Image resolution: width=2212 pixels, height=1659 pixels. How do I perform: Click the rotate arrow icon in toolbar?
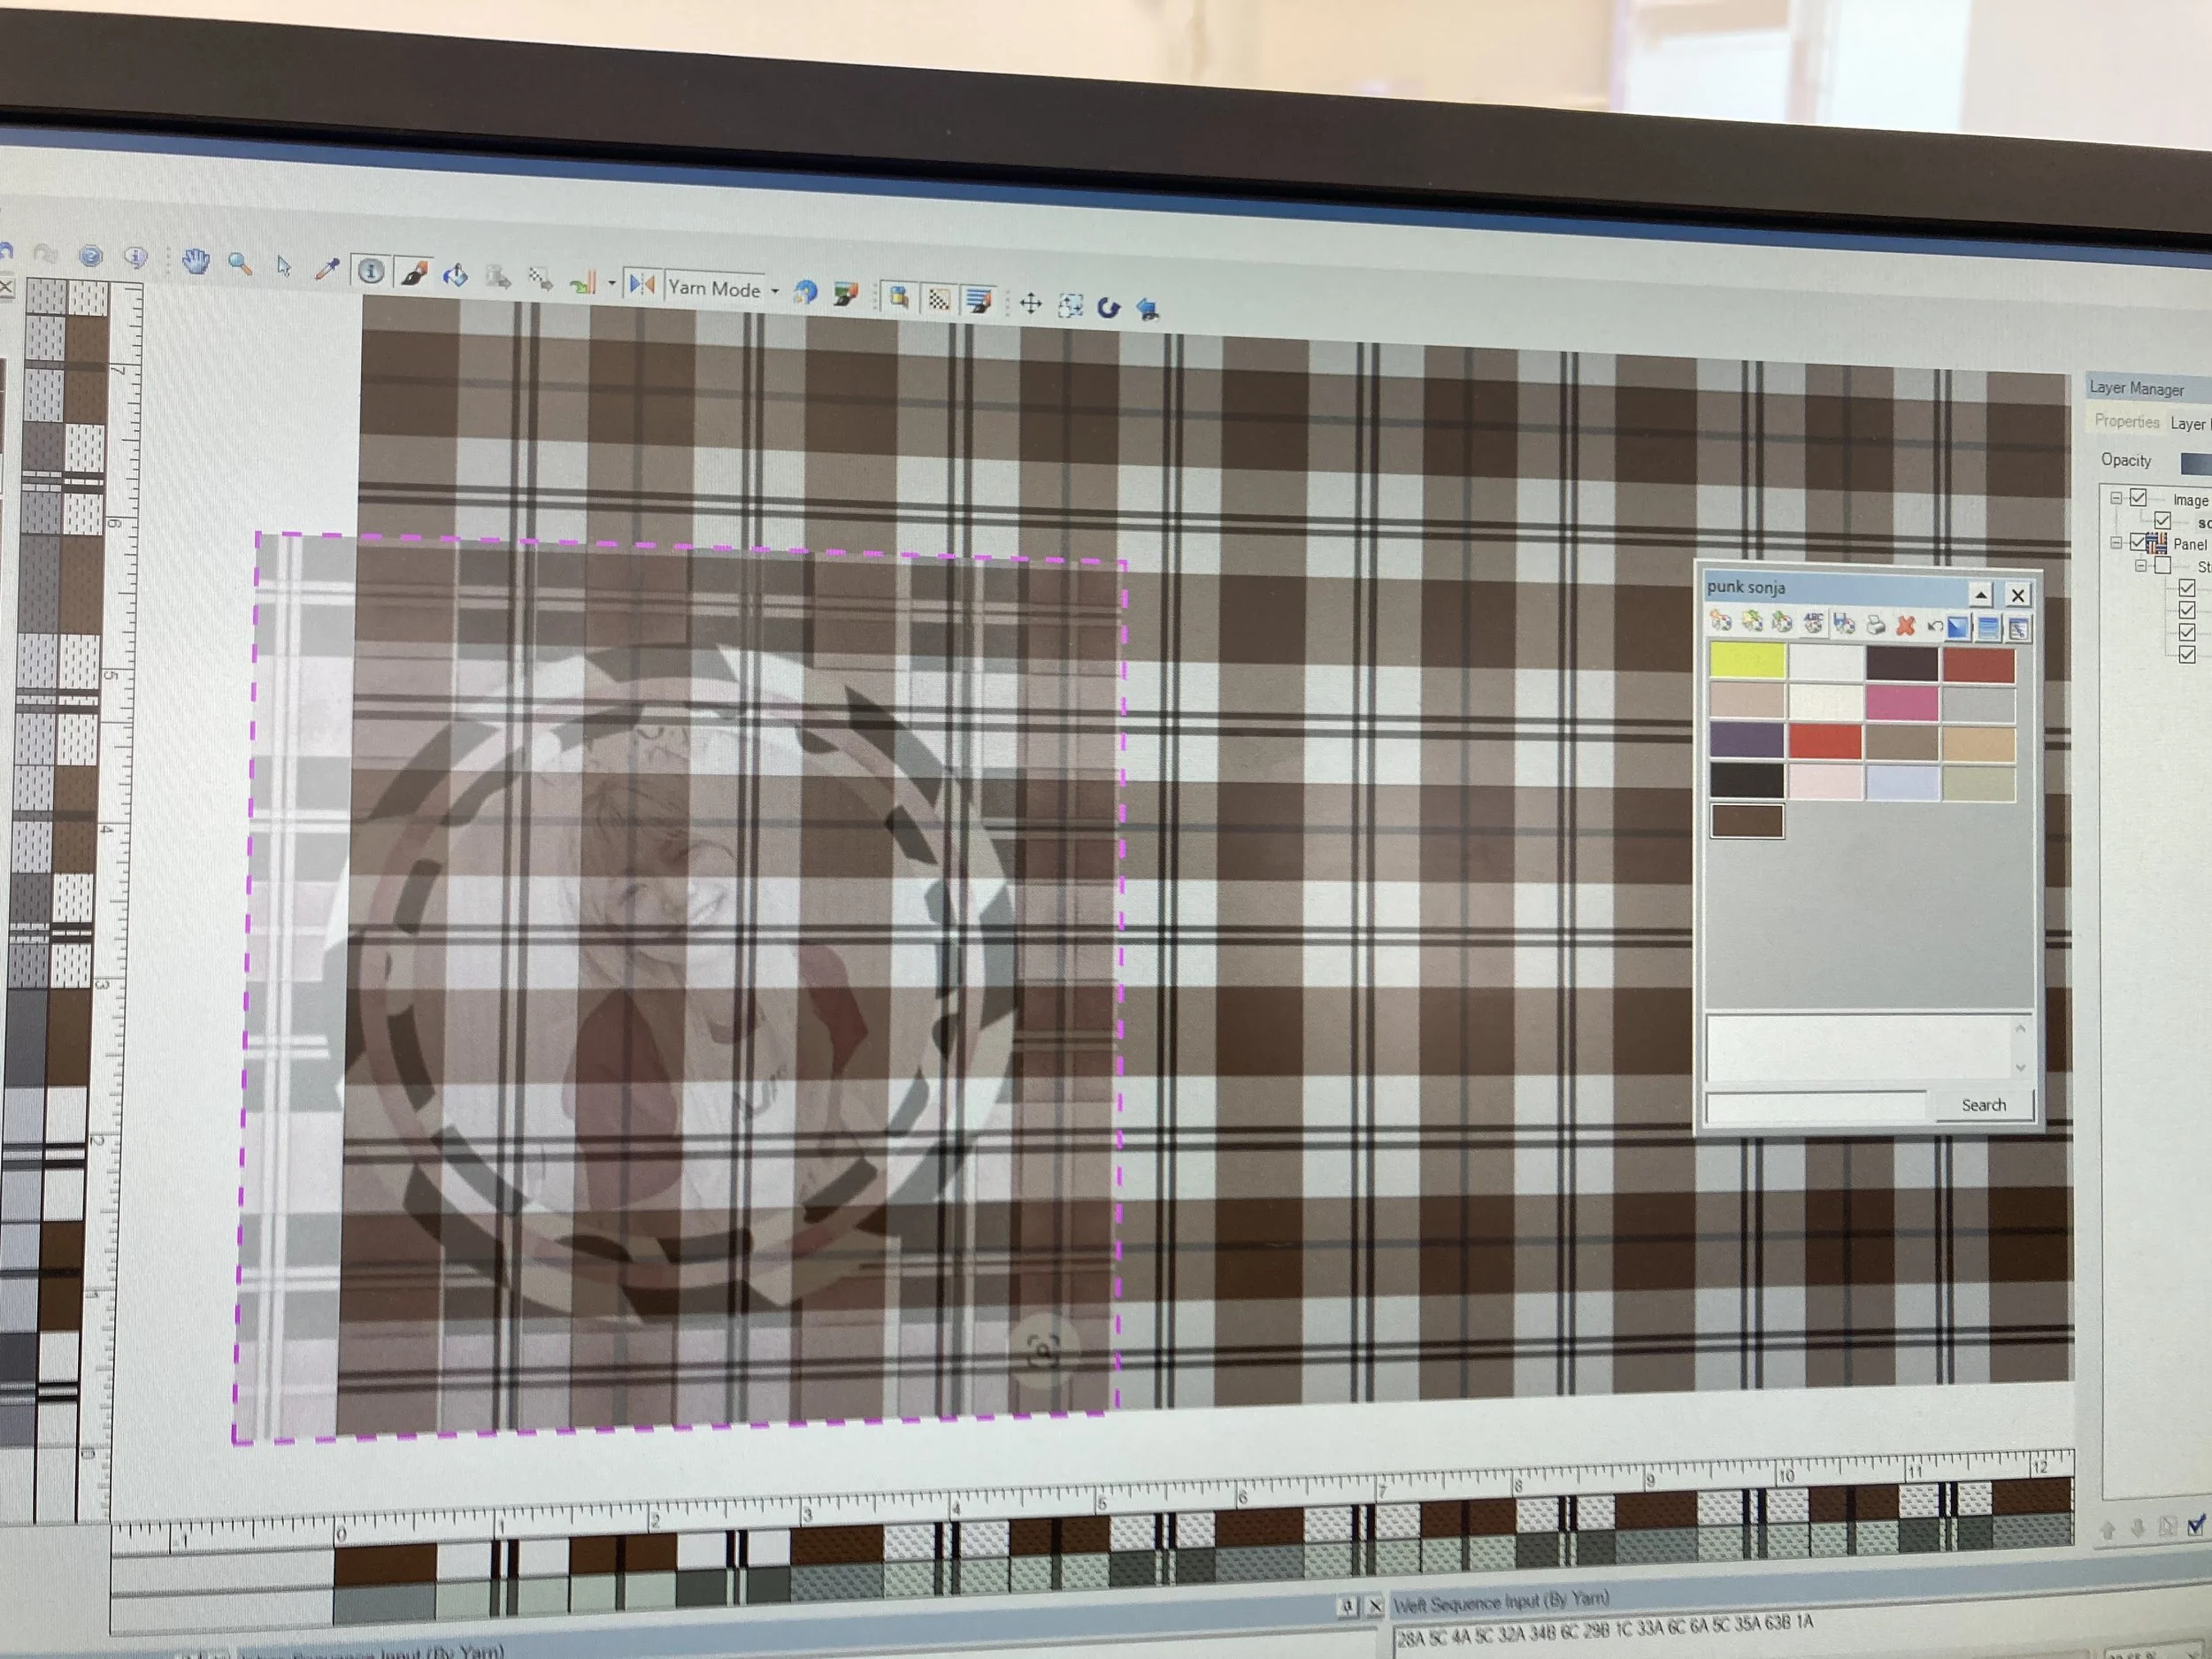point(1108,306)
